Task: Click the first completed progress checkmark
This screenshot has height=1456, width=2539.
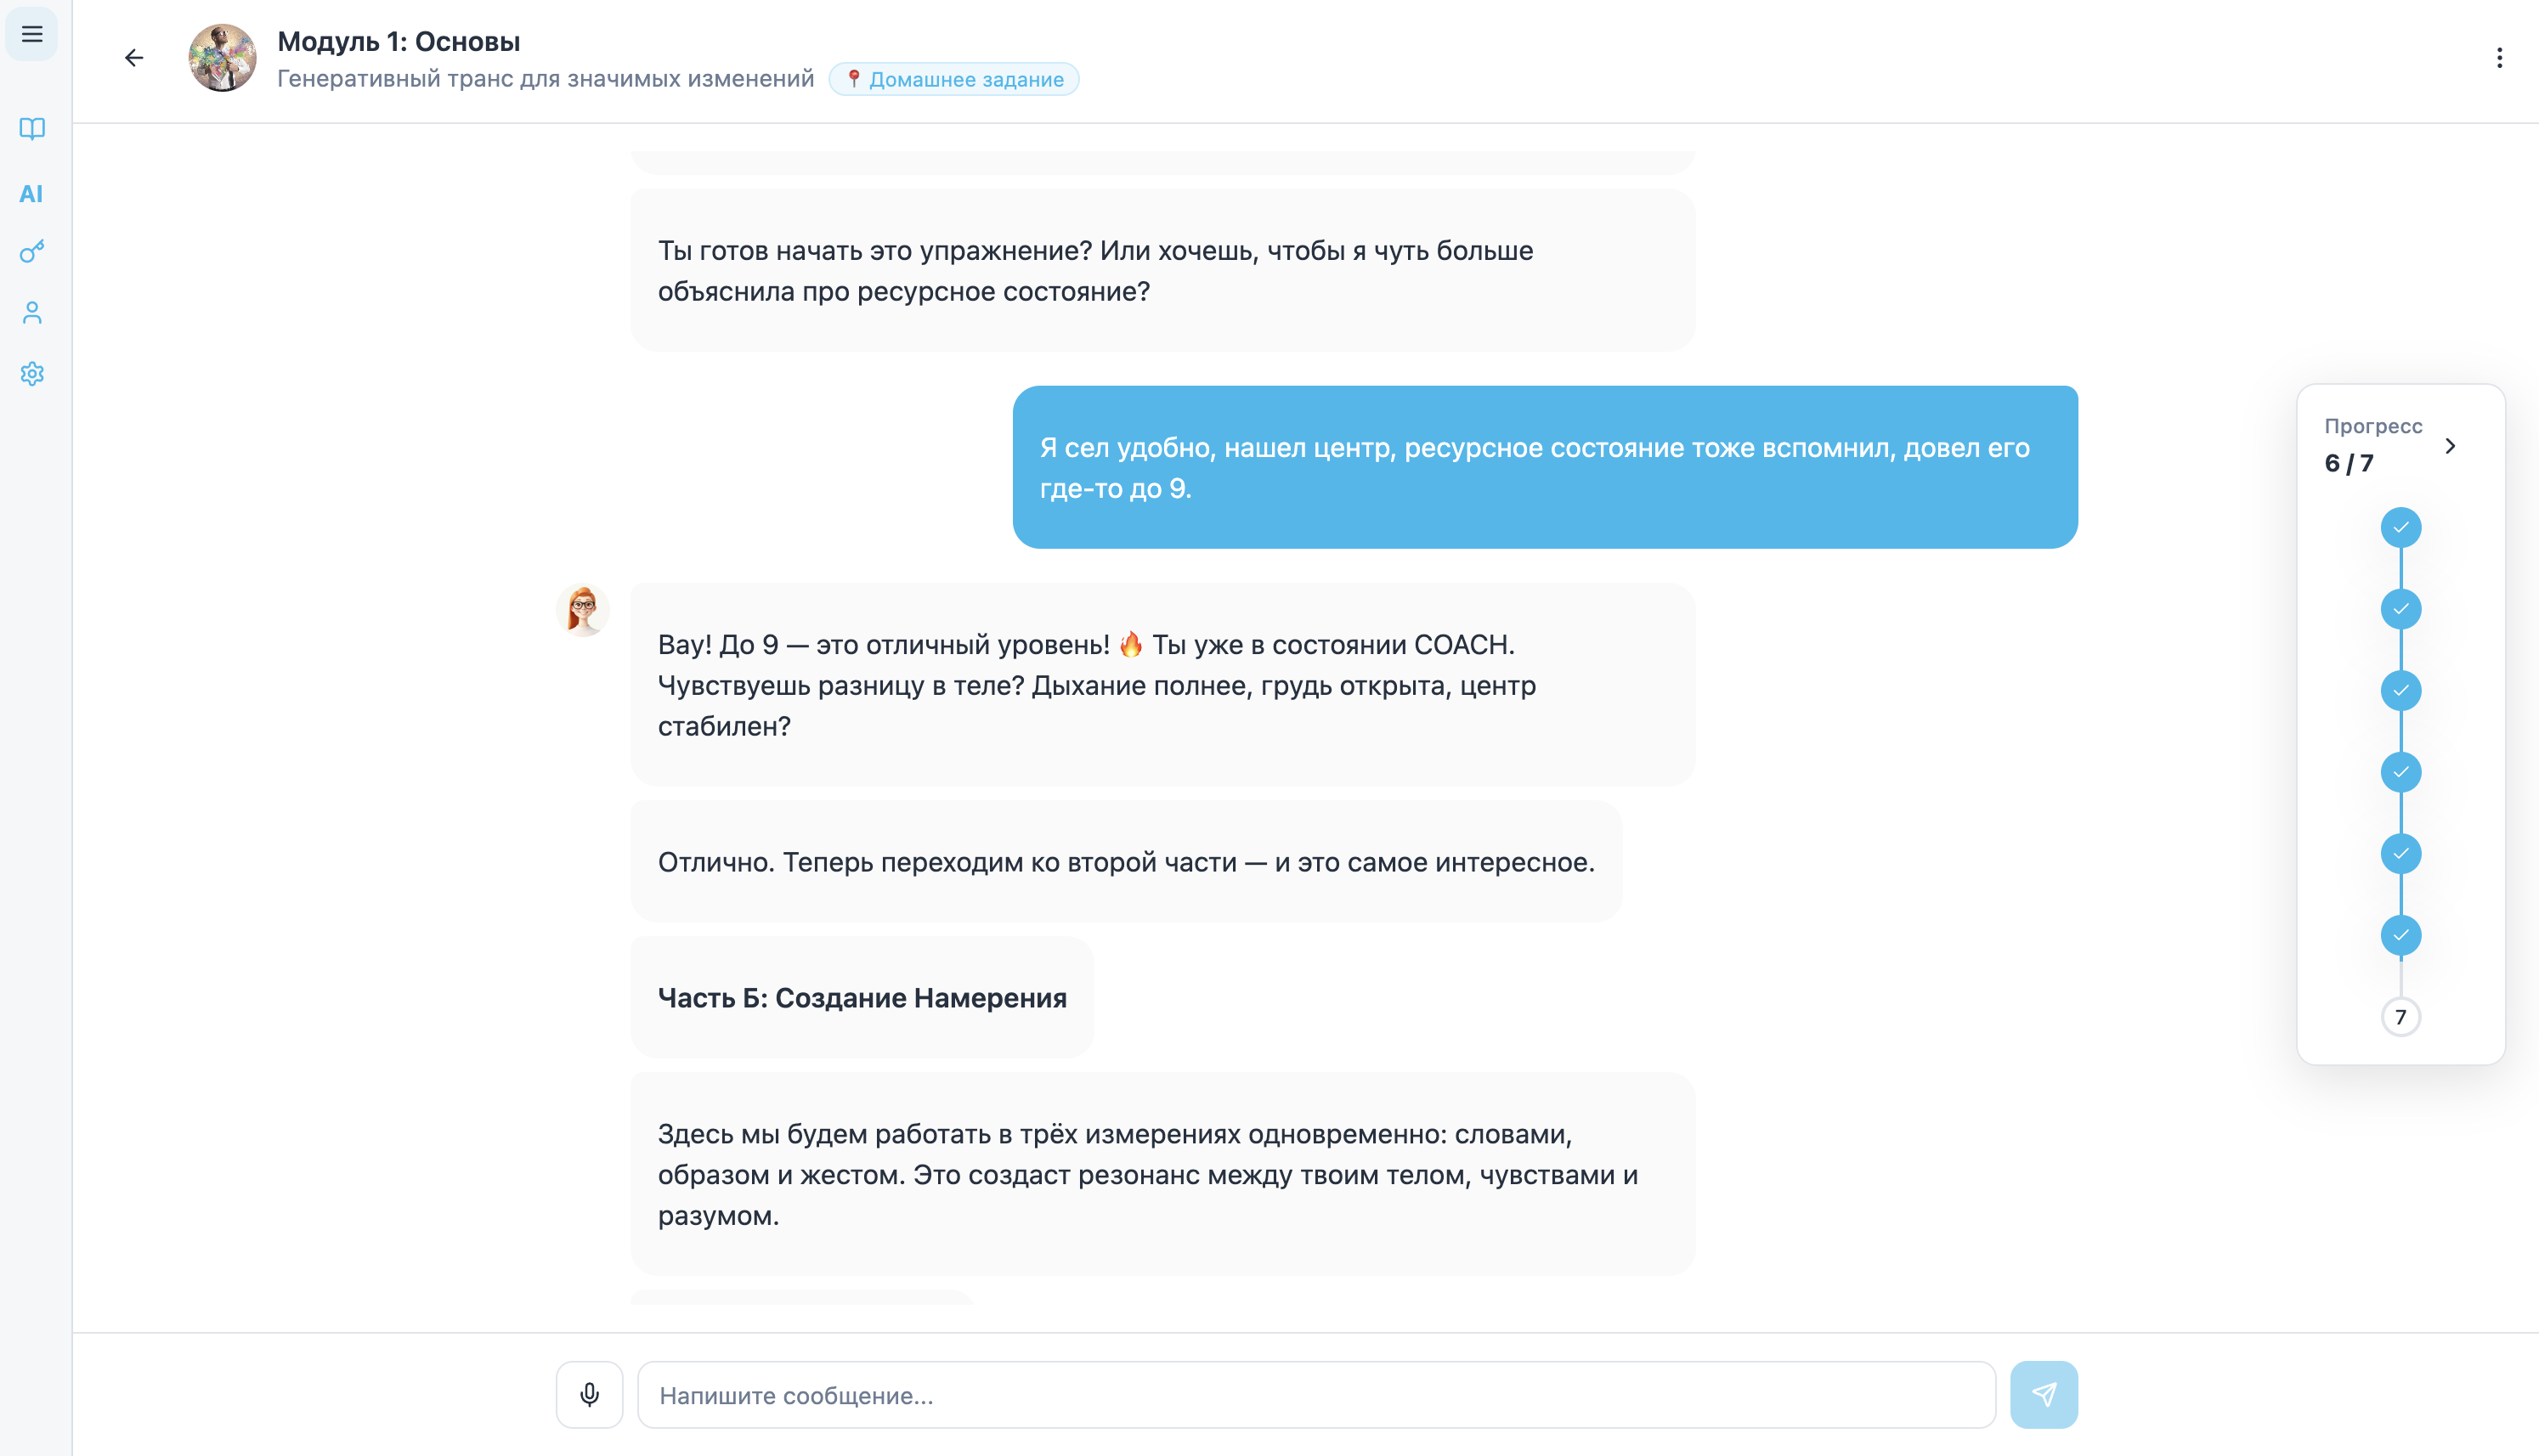Action: click(2400, 527)
